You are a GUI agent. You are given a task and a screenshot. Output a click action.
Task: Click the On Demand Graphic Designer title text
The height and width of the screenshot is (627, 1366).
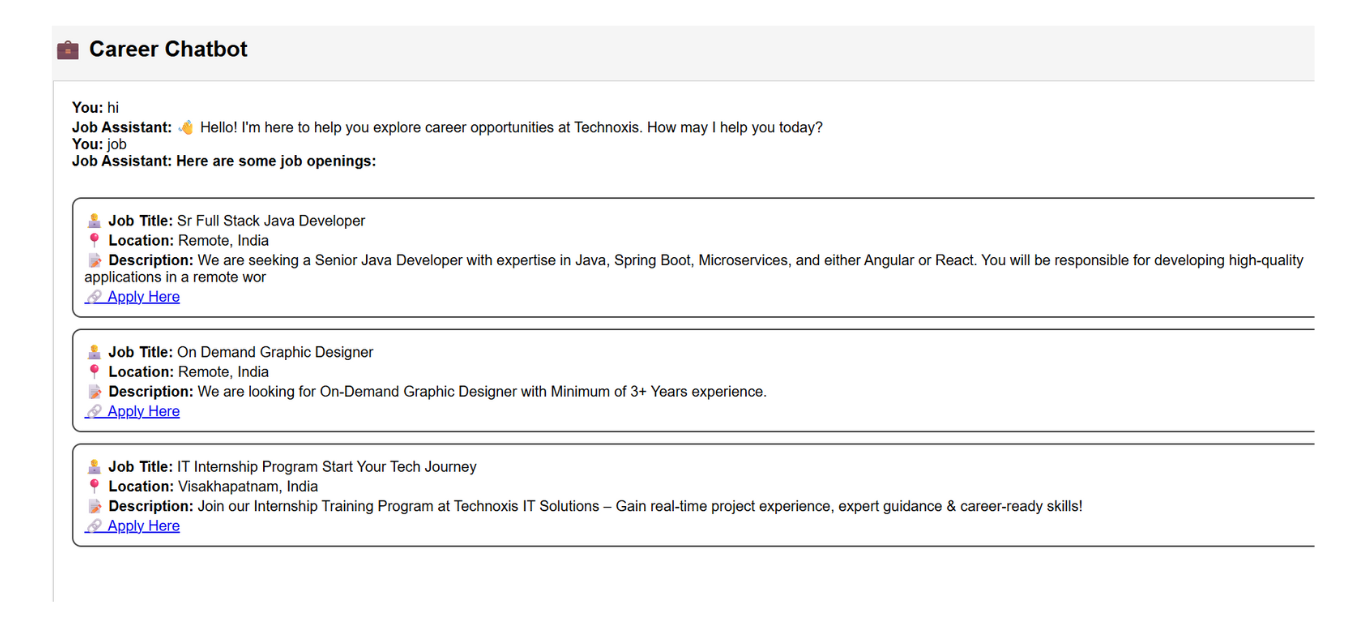coord(275,352)
